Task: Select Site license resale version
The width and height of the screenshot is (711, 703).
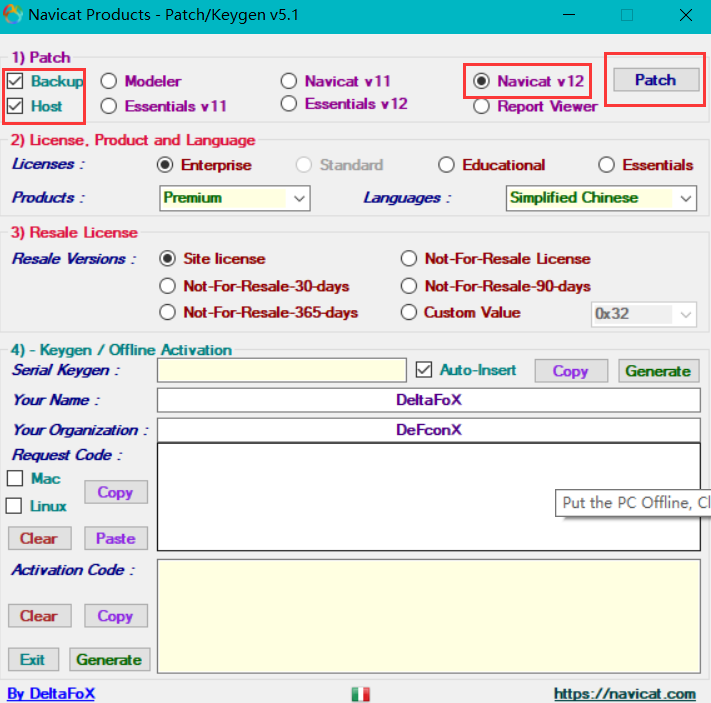Action: tap(167, 259)
